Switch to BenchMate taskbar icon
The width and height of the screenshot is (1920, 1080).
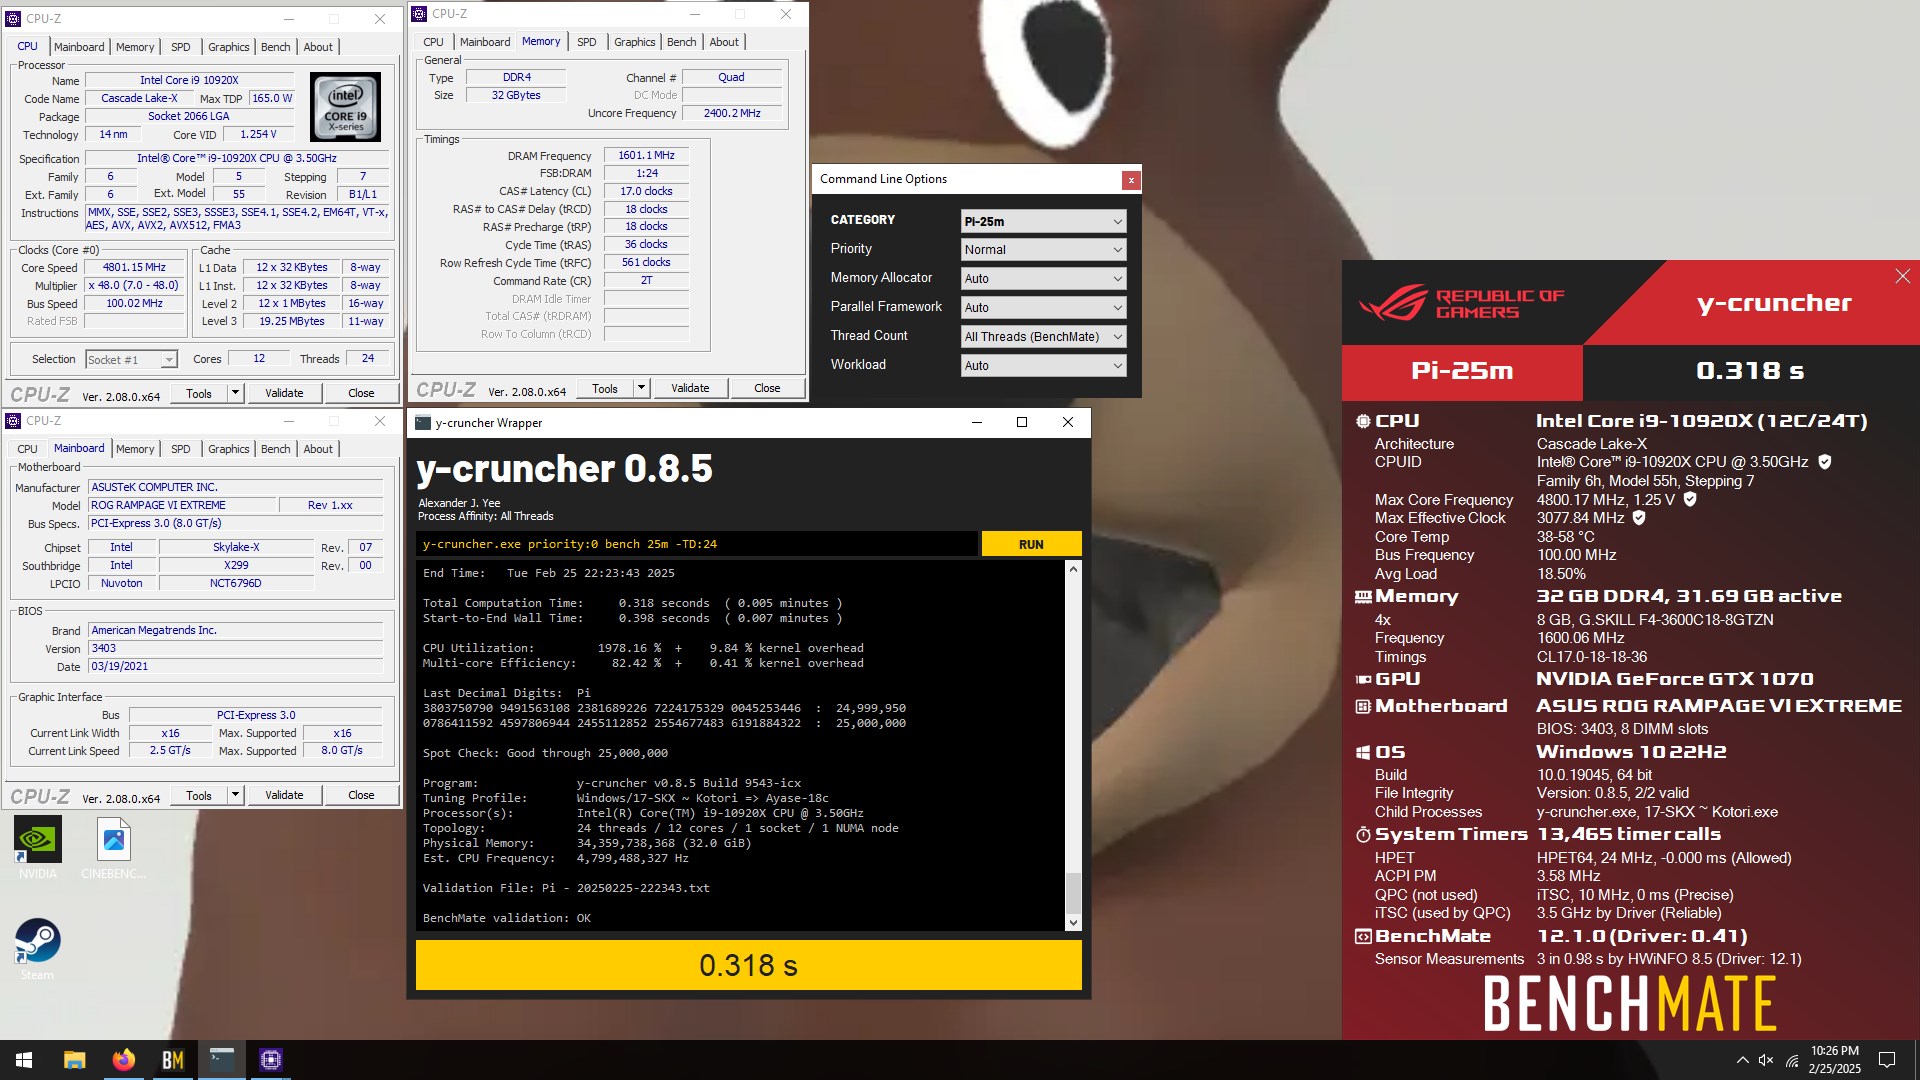[x=172, y=1060]
